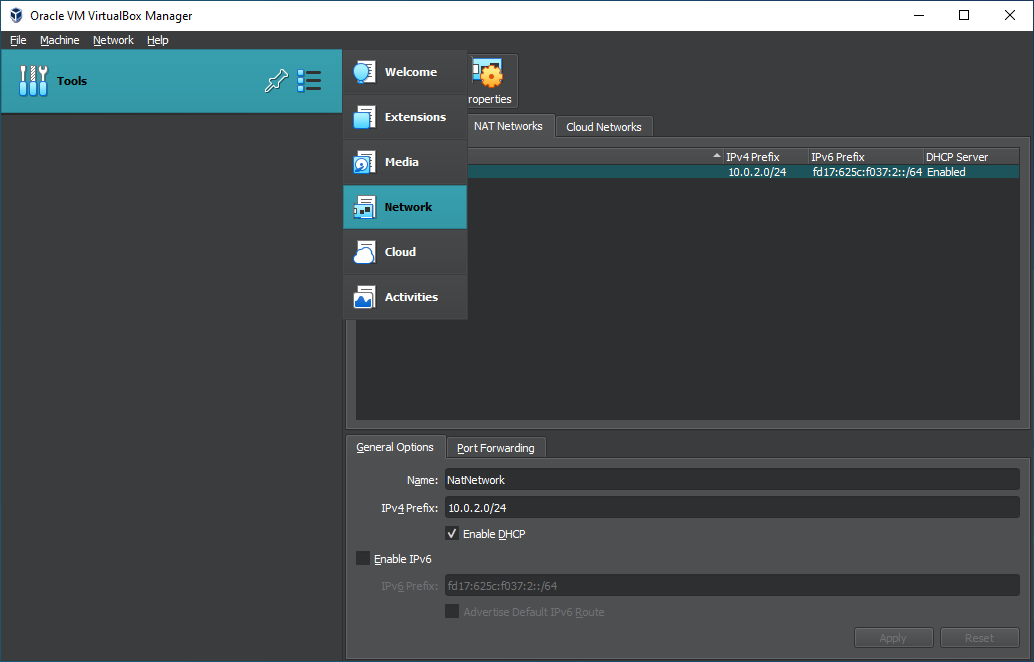
Task: Switch to the Port Forwarding tab
Action: tap(496, 448)
